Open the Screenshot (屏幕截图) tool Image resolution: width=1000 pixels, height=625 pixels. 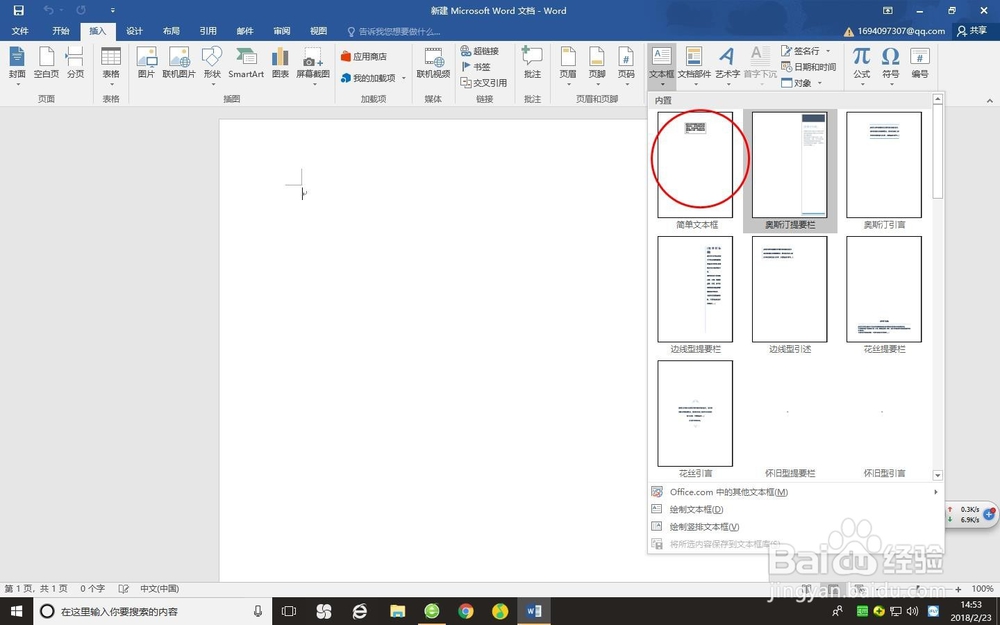tap(313, 65)
